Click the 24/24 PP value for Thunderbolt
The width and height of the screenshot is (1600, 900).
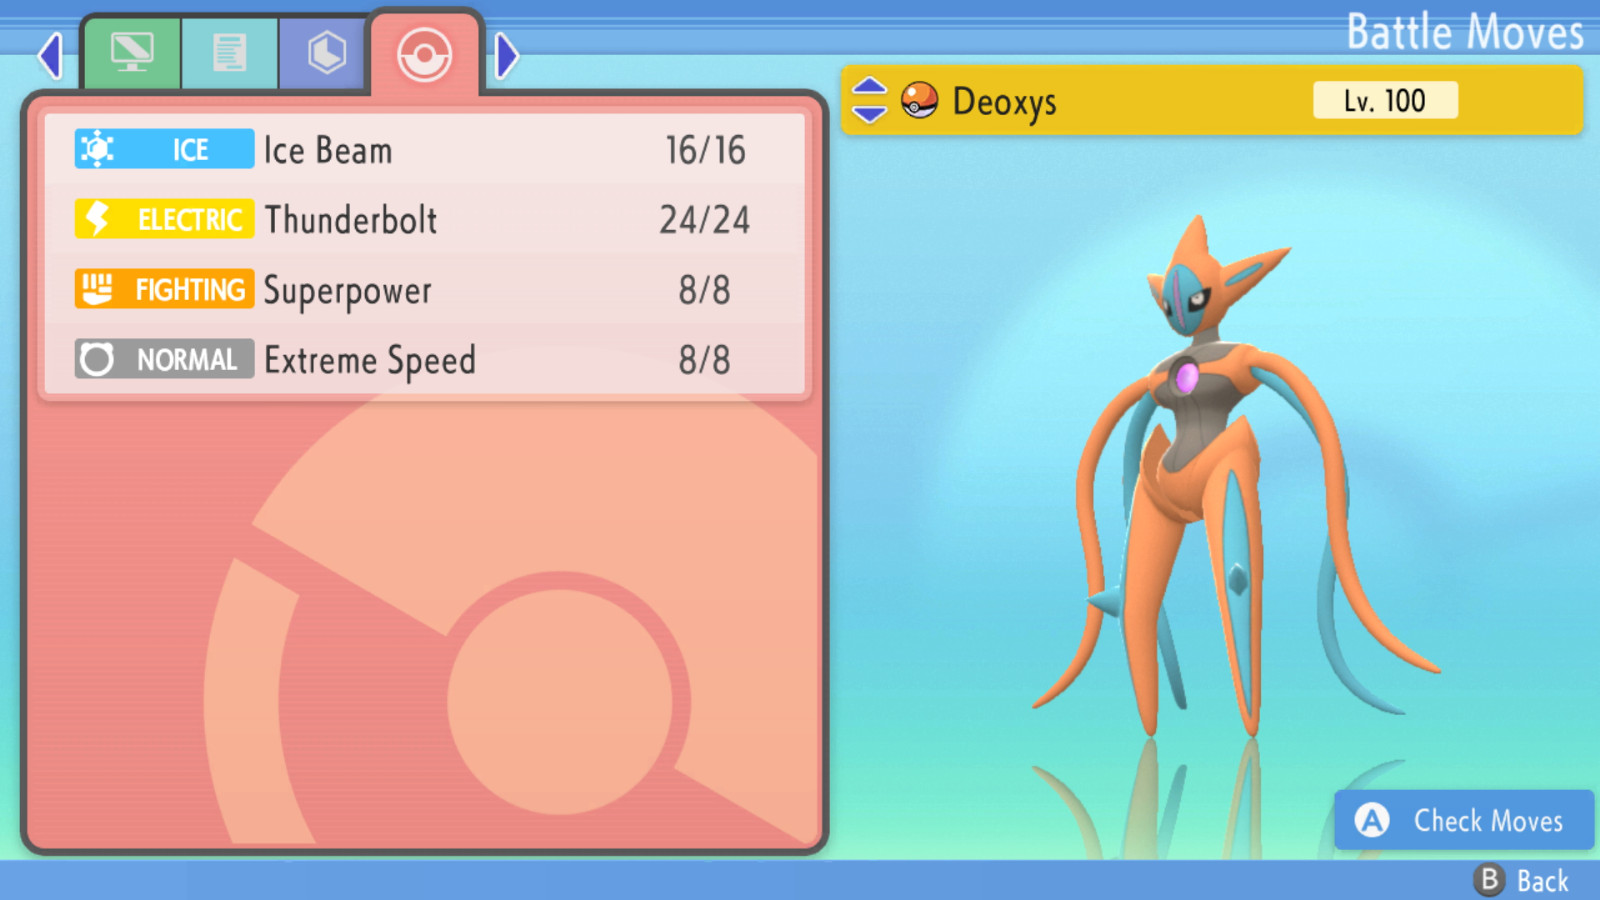[705, 220]
